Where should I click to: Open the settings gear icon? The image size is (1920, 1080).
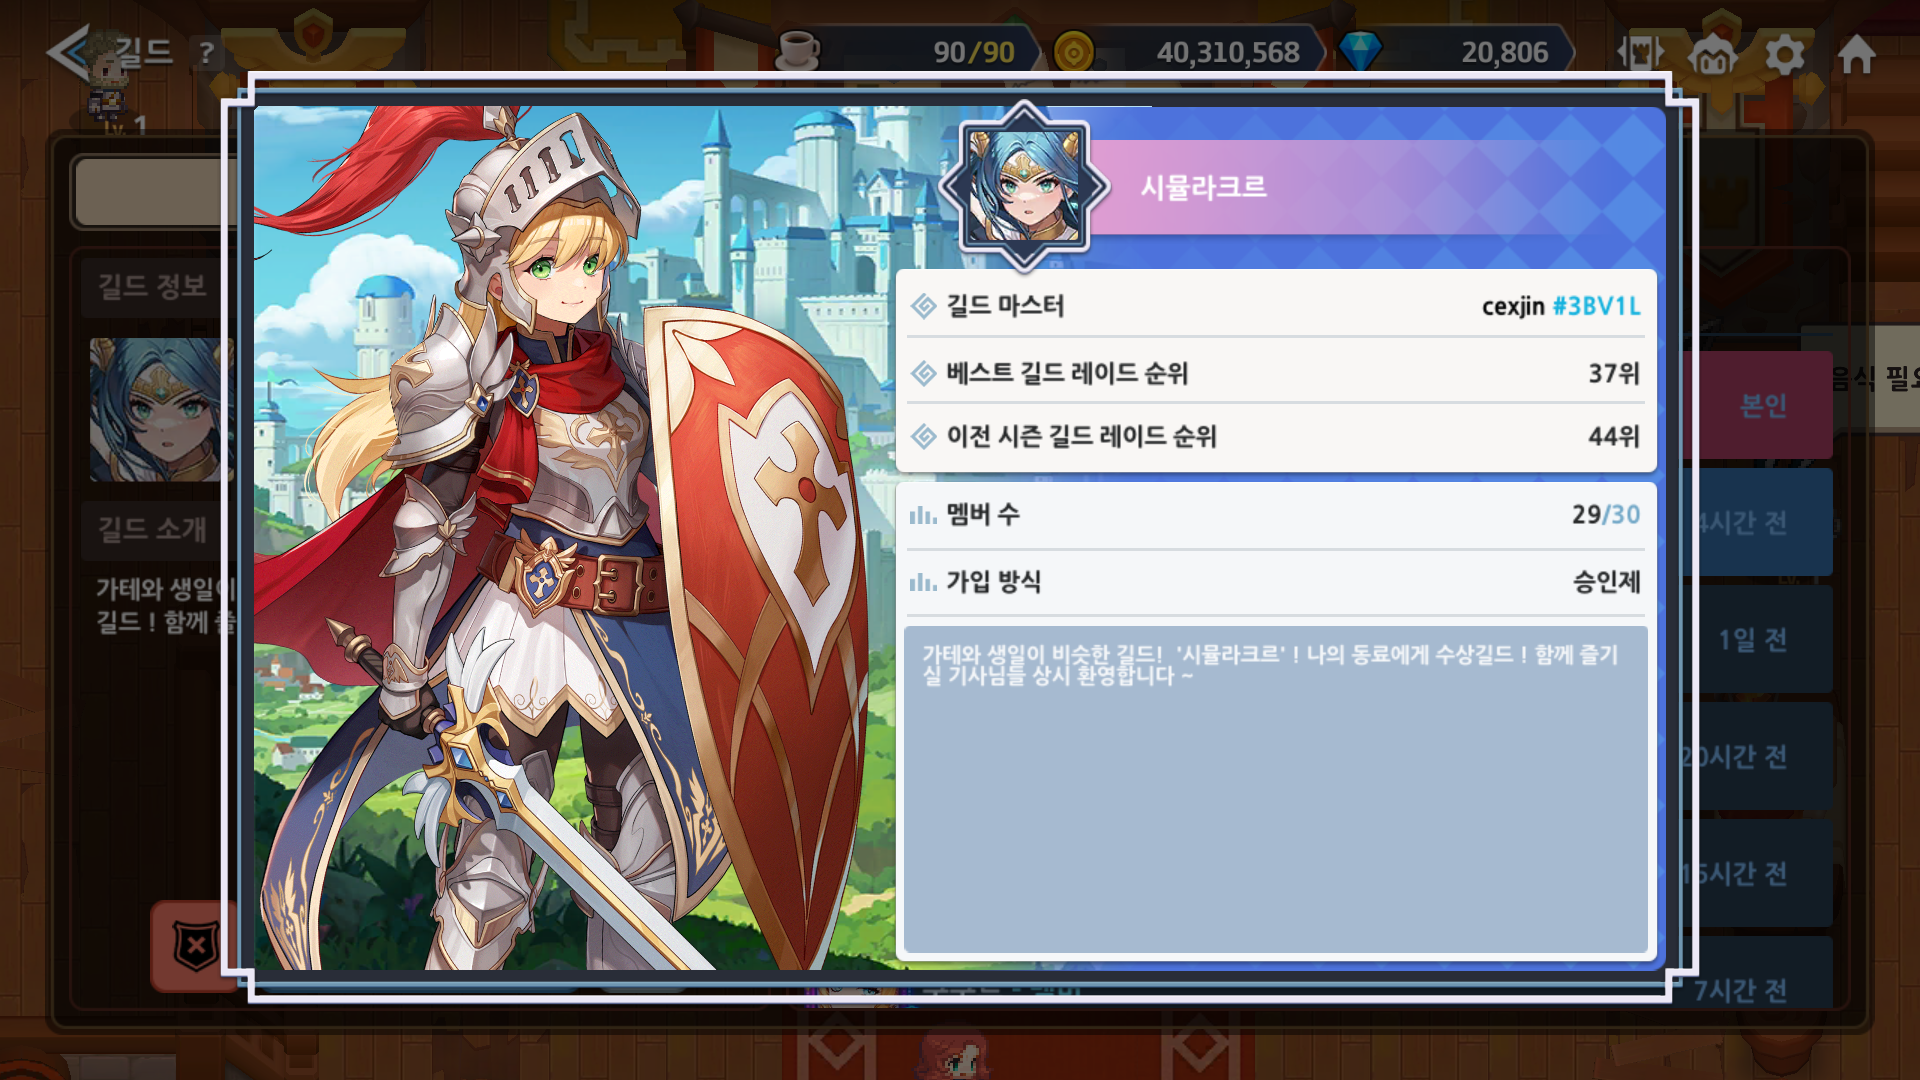pyautogui.click(x=1785, y=54)
